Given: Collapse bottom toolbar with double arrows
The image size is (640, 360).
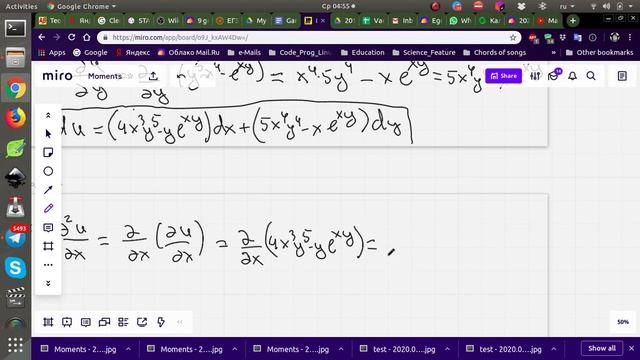Looking at the screenshot, I should coord(180,322).
